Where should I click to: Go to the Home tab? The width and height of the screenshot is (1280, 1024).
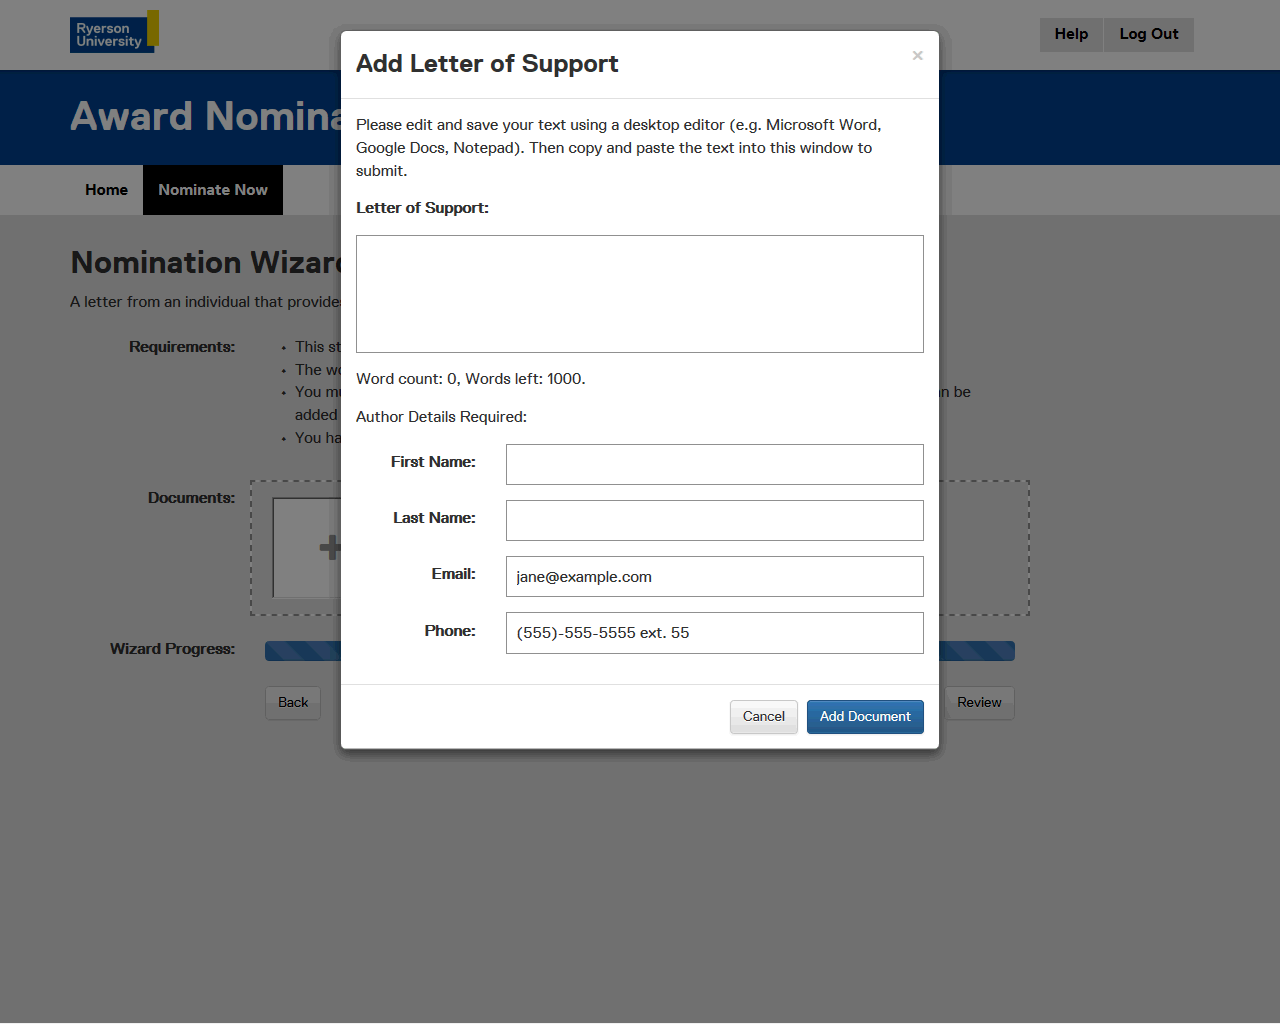click(x=106, y=190)
